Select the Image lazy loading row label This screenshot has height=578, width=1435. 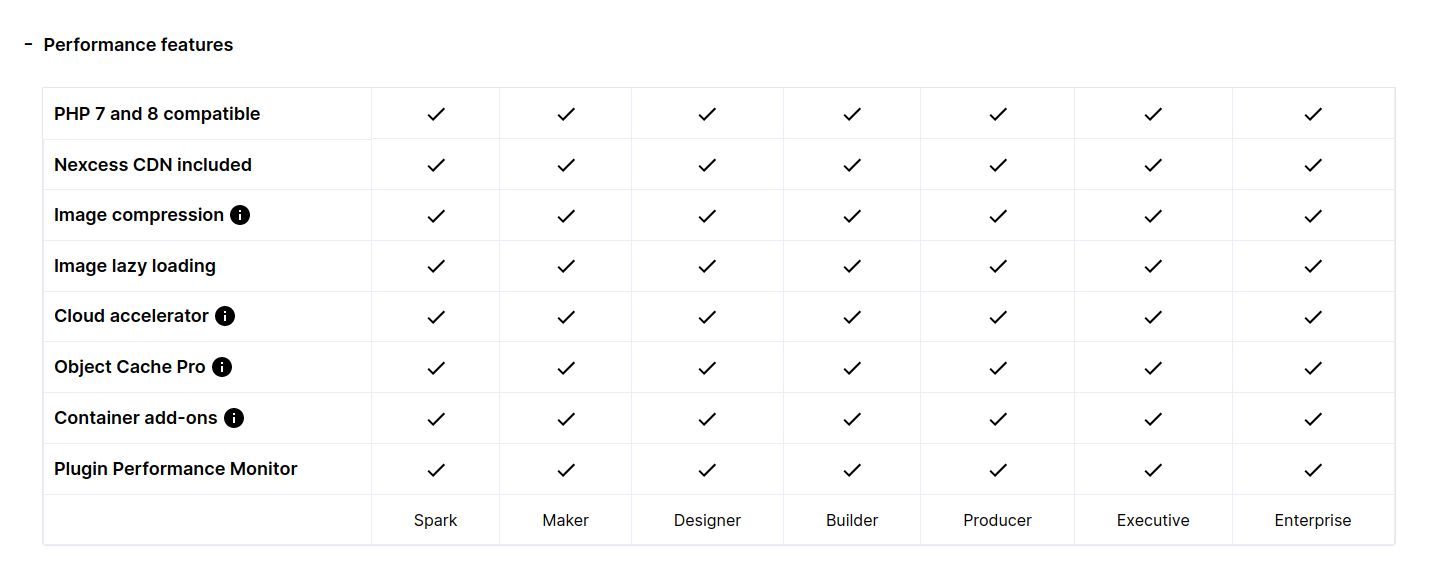pyautogui.click(x=135, y=266)
